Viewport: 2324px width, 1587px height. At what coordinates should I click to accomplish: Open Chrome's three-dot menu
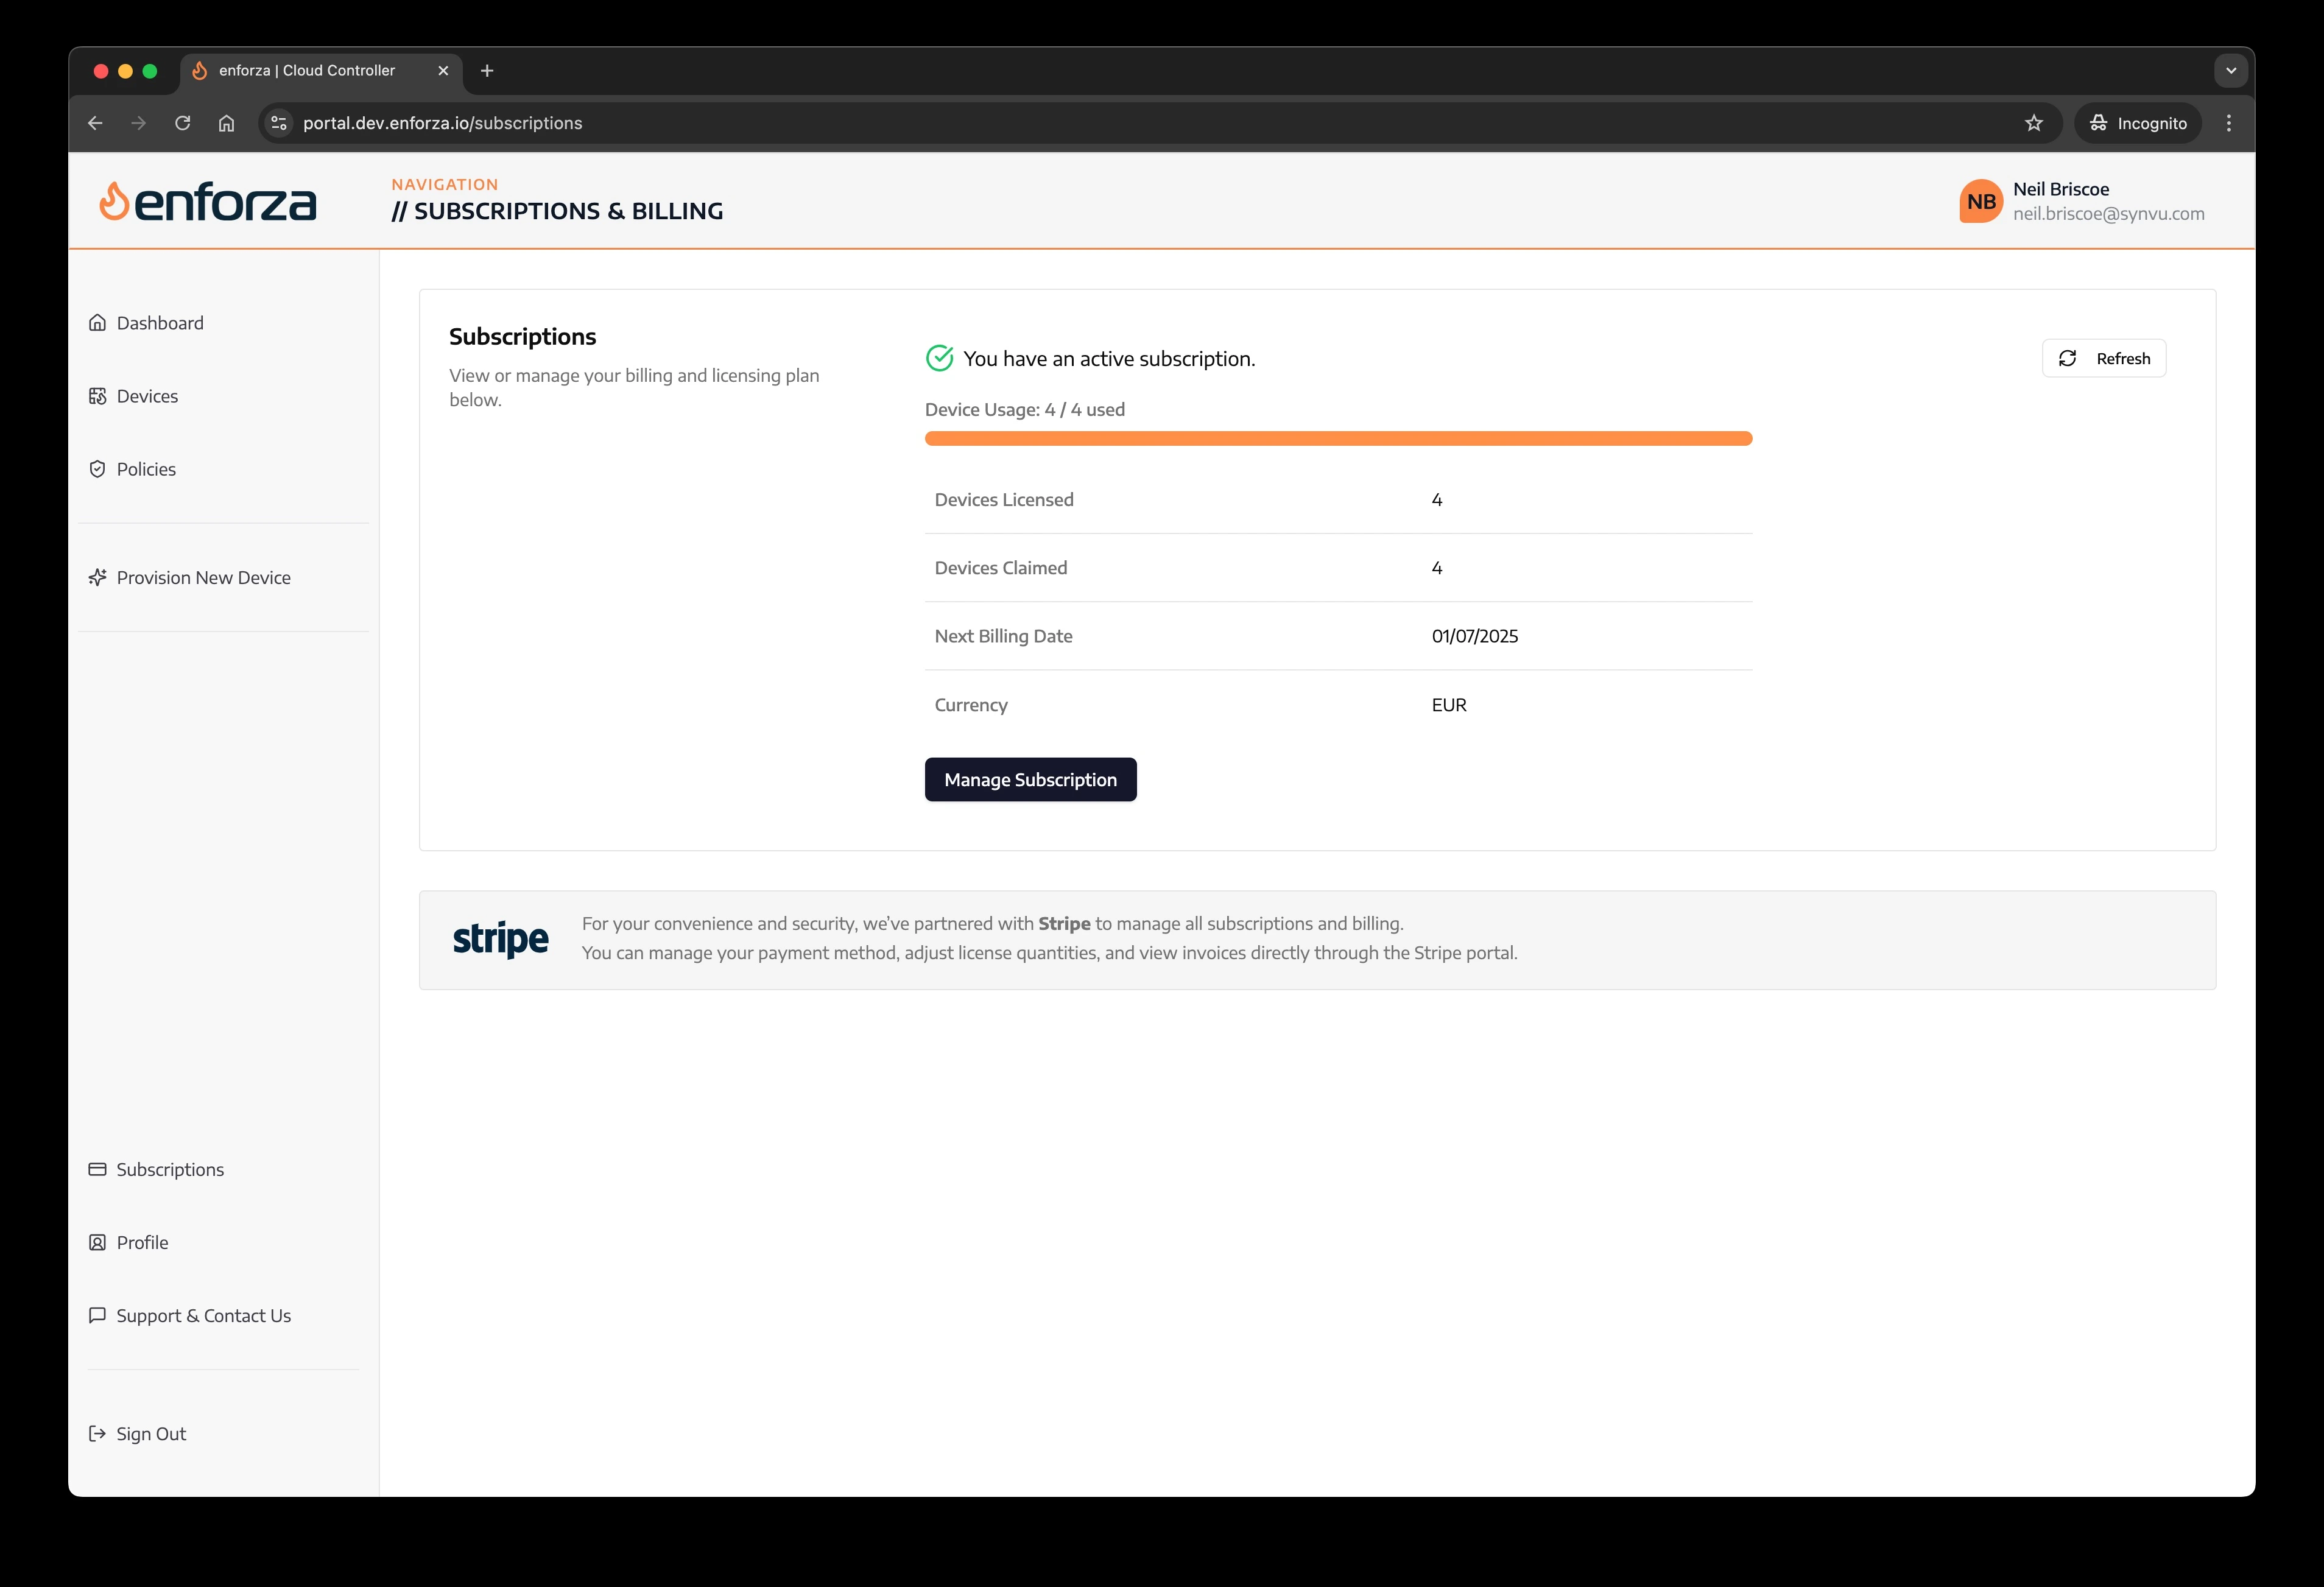point(2228,122)
